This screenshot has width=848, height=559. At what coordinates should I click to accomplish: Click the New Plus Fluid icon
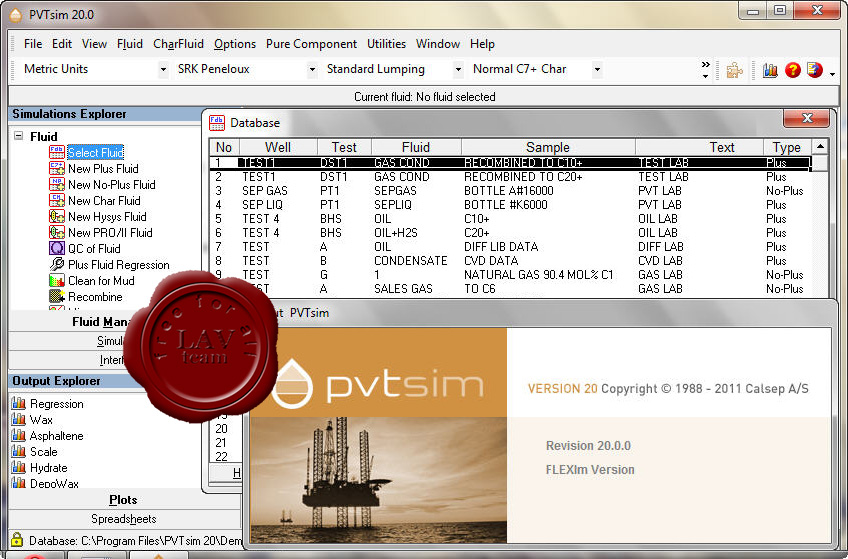pyautogui.click(x=57, y=169)
